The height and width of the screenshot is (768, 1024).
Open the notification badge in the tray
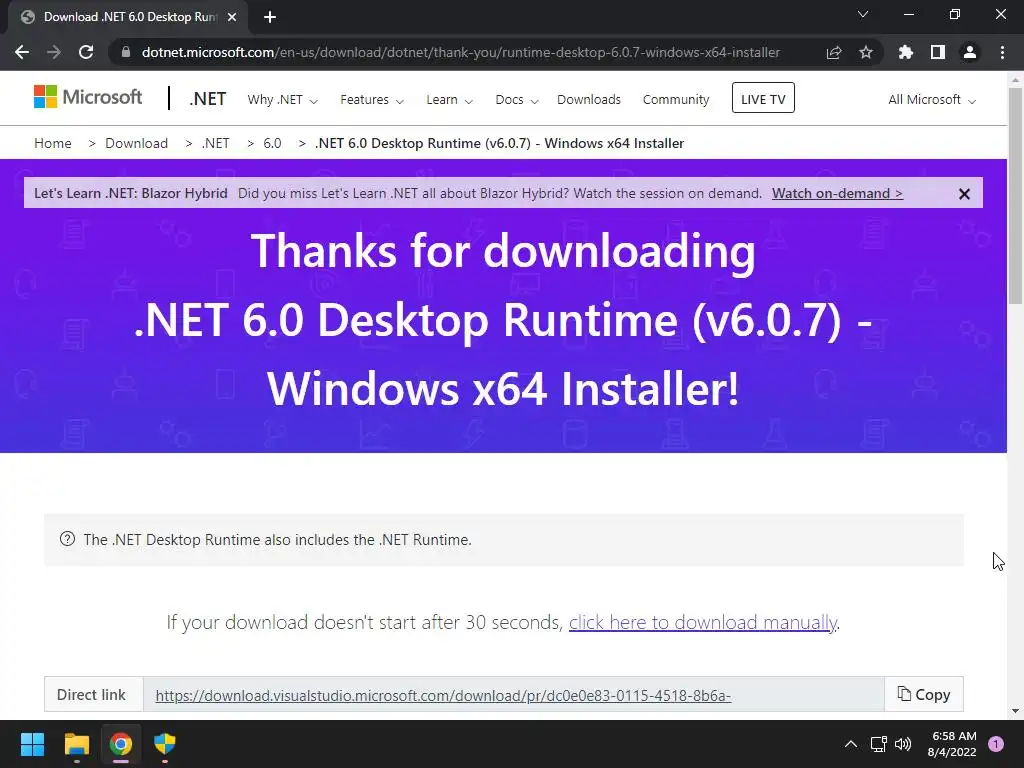996,744
